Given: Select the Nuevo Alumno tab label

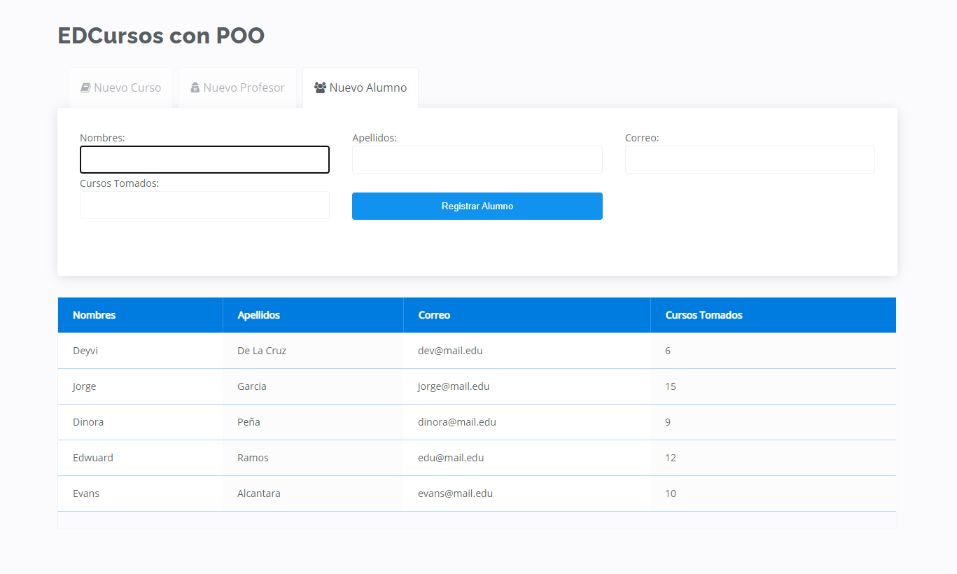Looking at the screenshot, I should coord(368,88).
